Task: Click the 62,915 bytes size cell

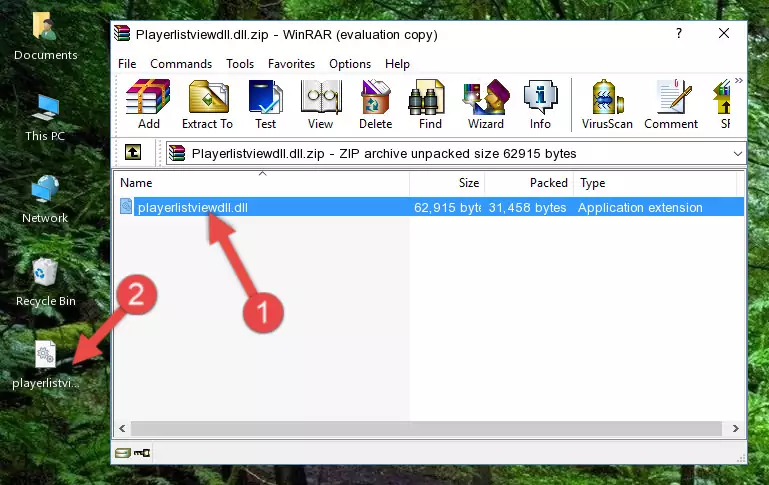Action: 447,207
